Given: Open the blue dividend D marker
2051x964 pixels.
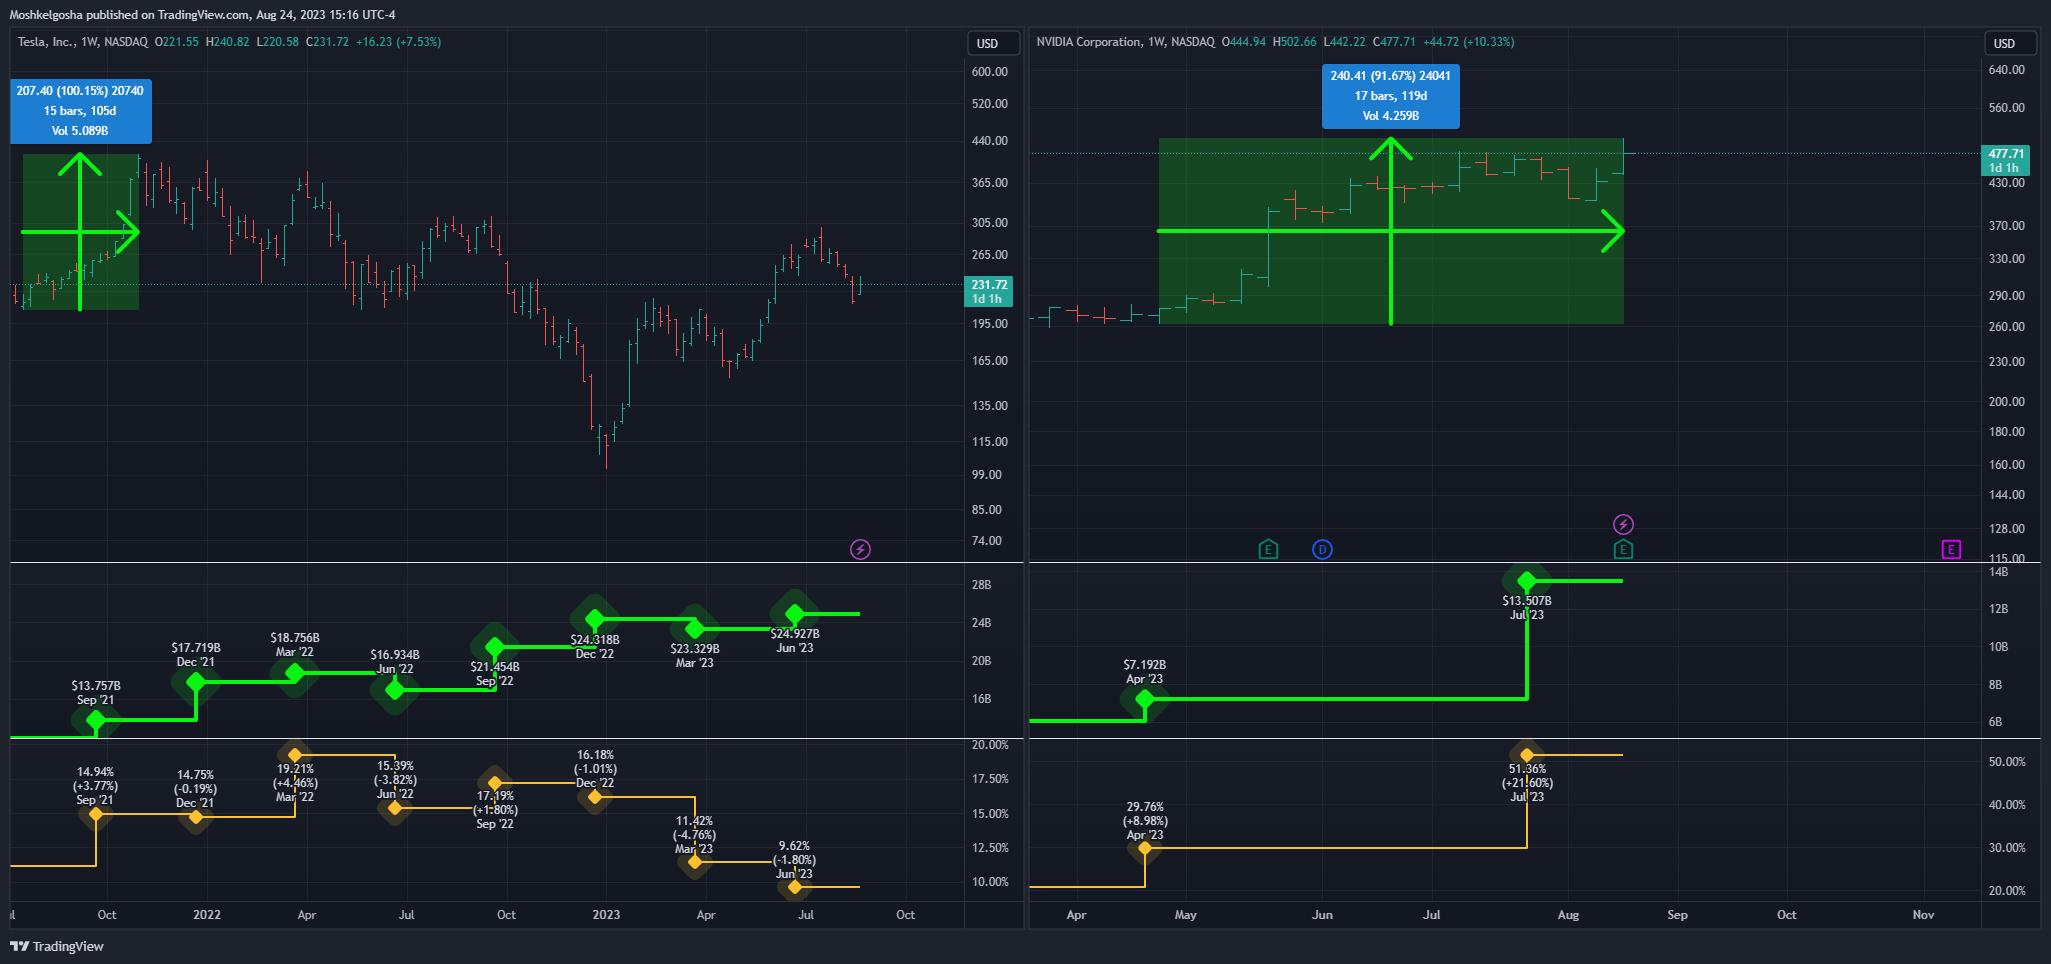Looking at the screenshot, I should point(1322,549).
